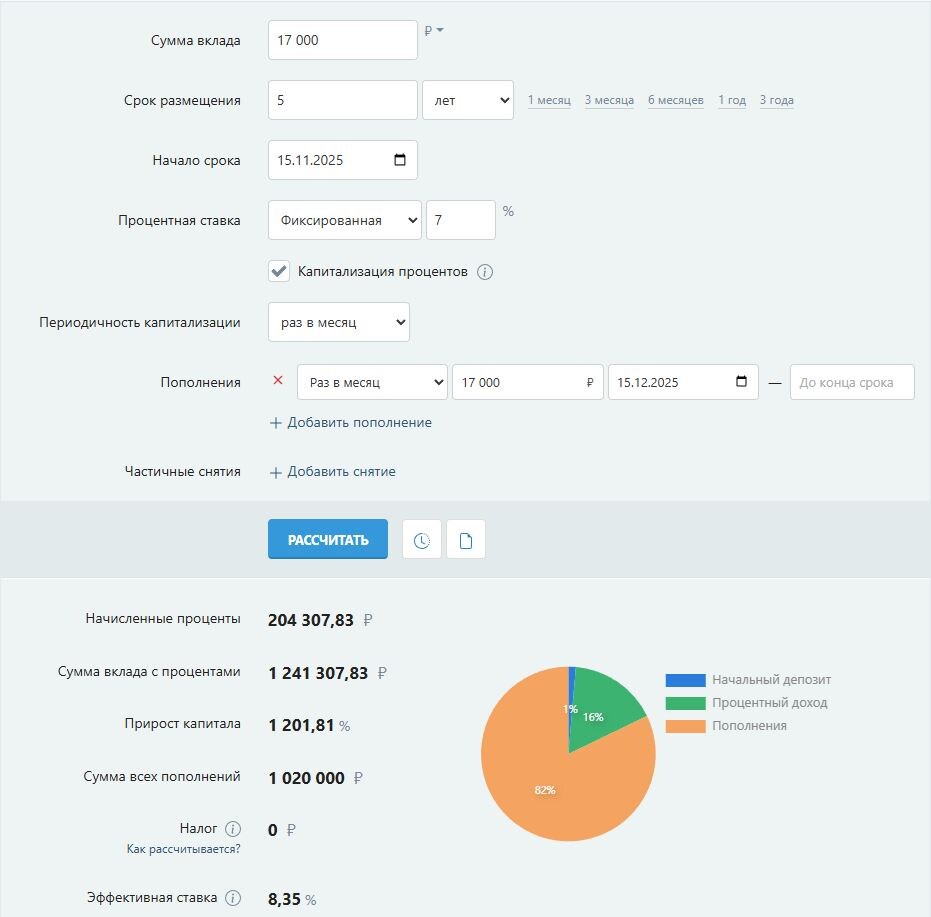Screen dimensions: 931x917
Task: Show info icon next to Налог
Action: point(233,829)
